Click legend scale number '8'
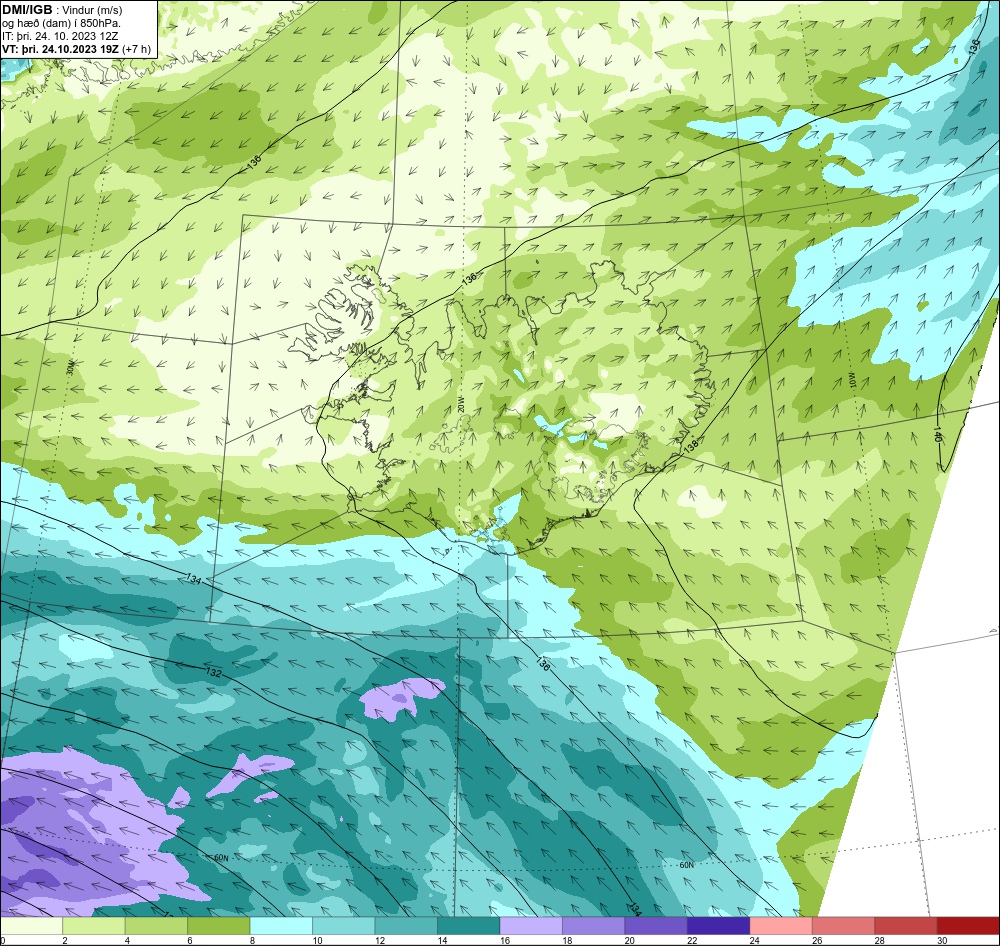Viewport: 1000px width, 946px height. 253,940
